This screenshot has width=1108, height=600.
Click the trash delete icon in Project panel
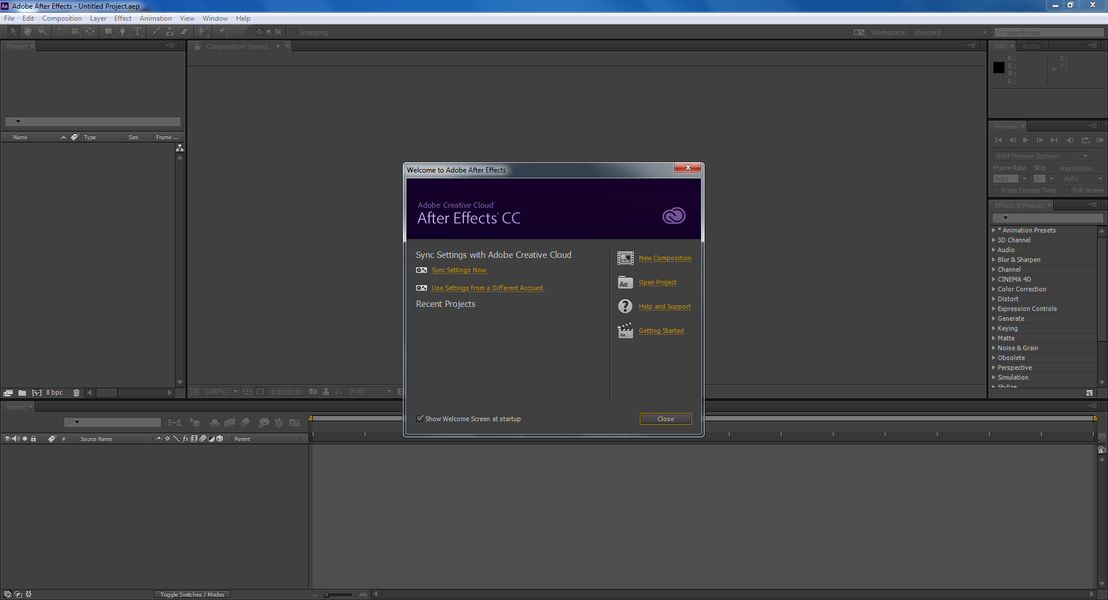(76, 393)
